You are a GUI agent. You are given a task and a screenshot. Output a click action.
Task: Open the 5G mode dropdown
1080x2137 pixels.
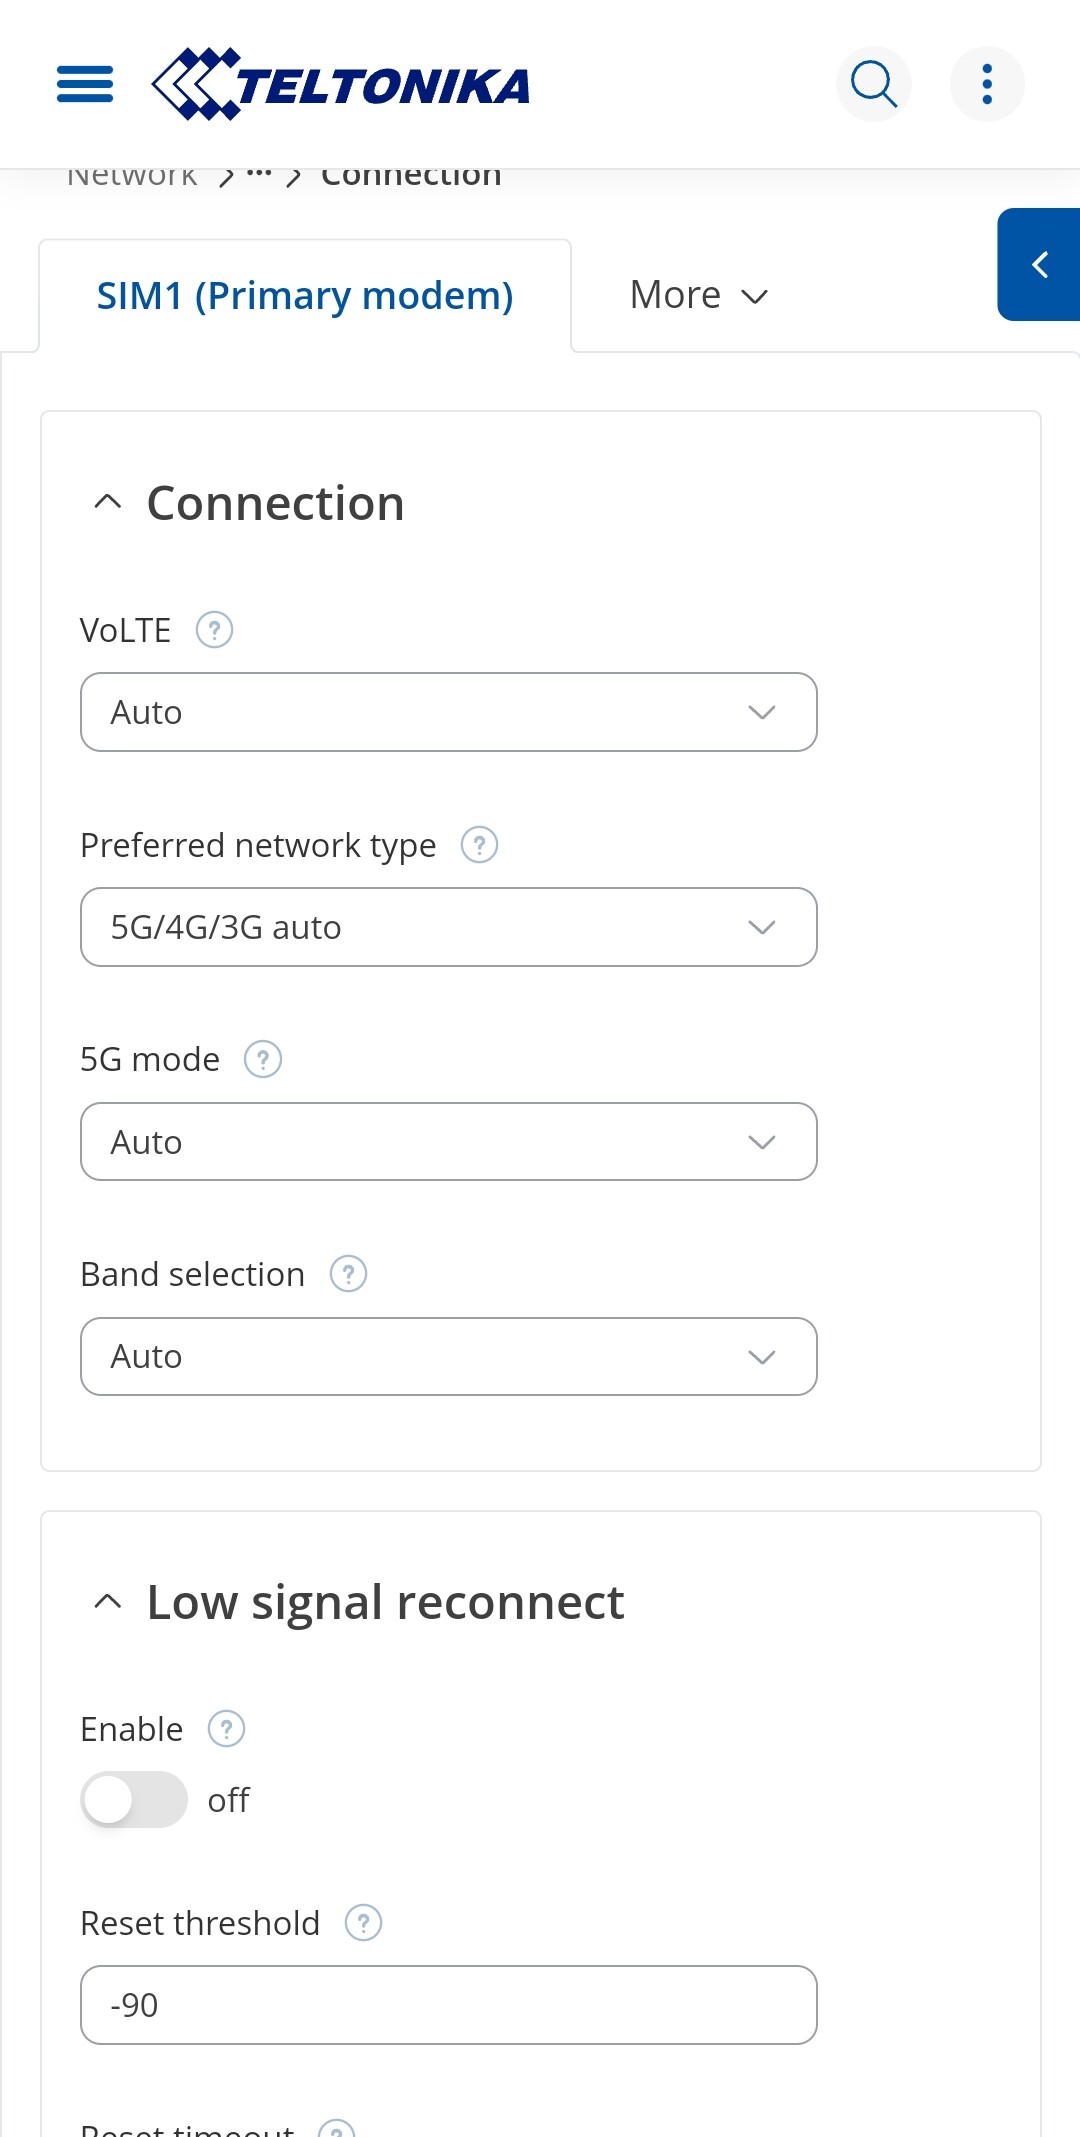point(449,1142)
